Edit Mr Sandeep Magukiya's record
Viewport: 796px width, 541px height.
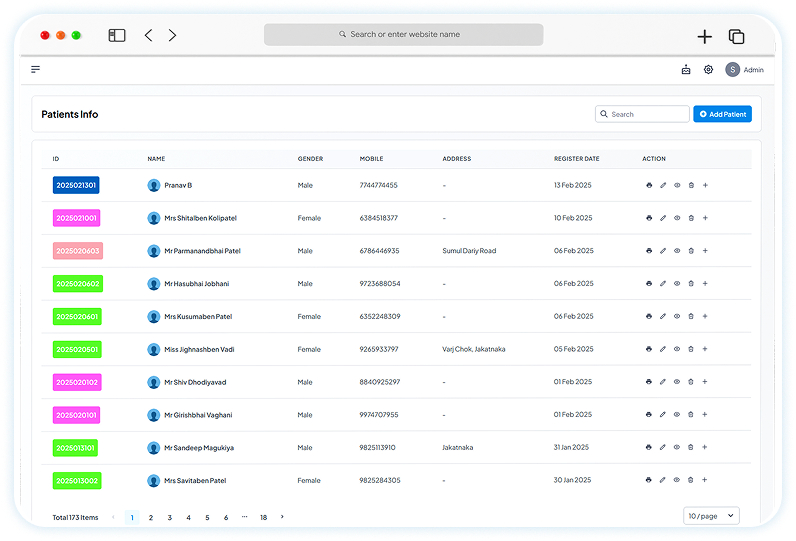662,447
